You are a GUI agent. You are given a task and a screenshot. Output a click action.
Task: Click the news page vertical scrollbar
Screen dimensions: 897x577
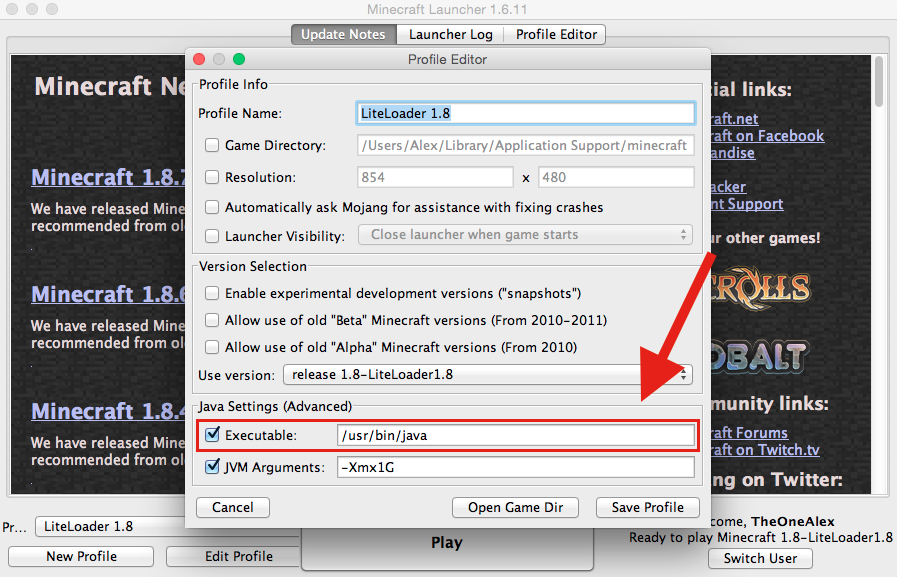[879, 82]
